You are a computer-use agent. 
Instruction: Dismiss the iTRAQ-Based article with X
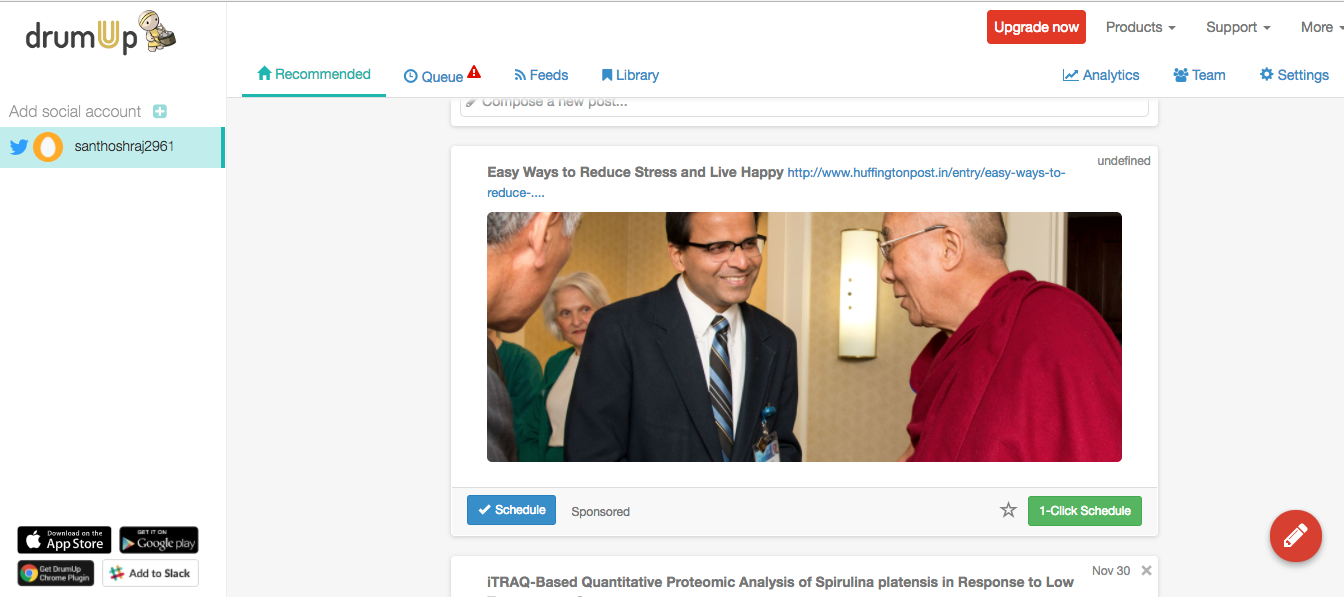click(1146, 571)
